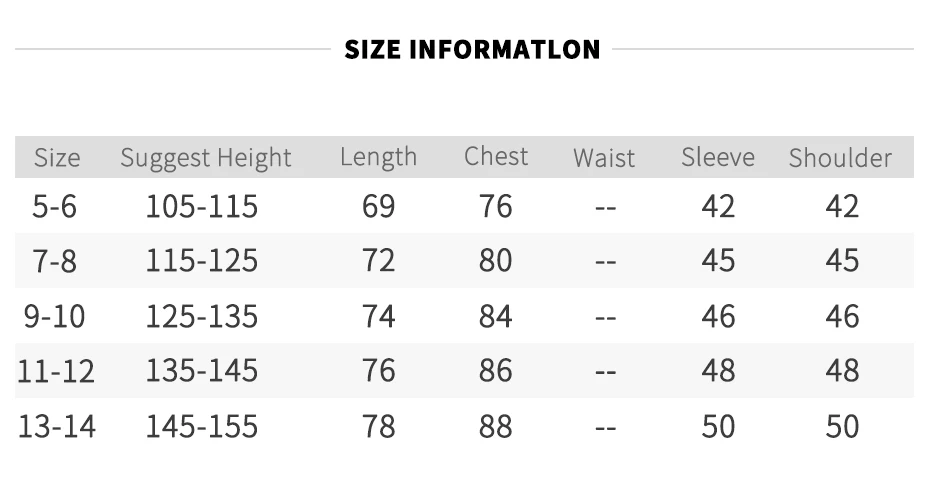Click the Sleeve column header
The width and height of the screenshot is (930, 498).
tap(718, 157)
